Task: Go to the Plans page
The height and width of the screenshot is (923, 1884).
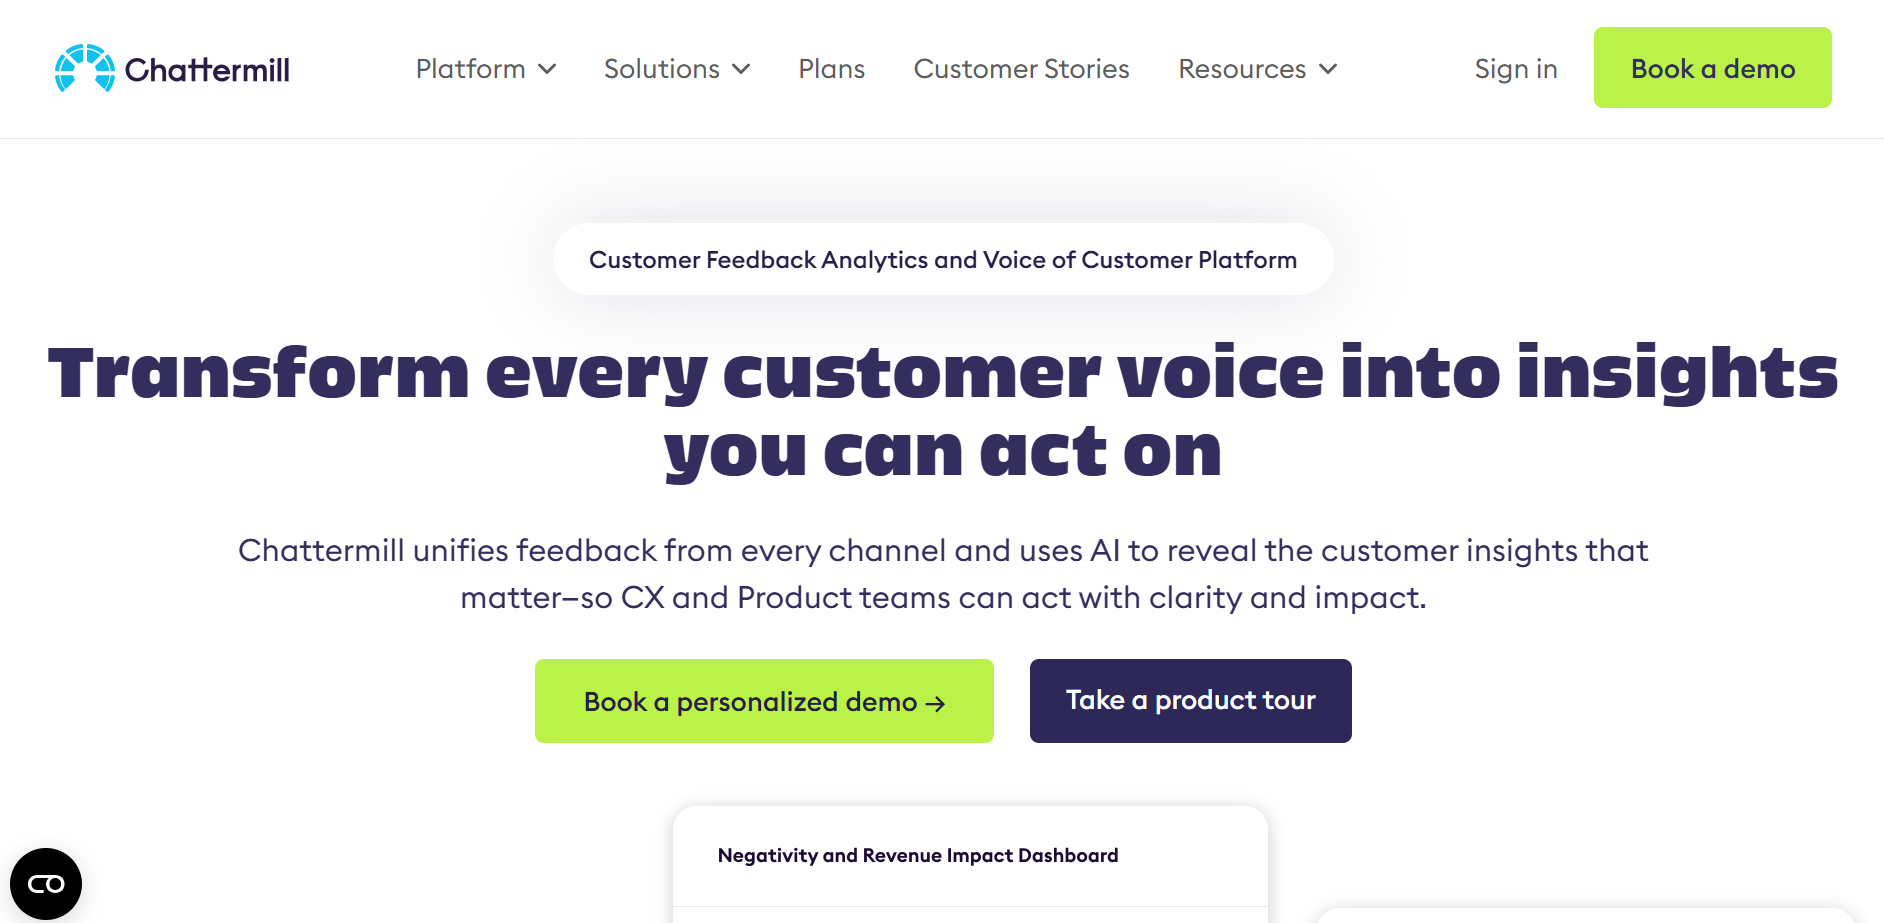Action: tap(831, 69)
